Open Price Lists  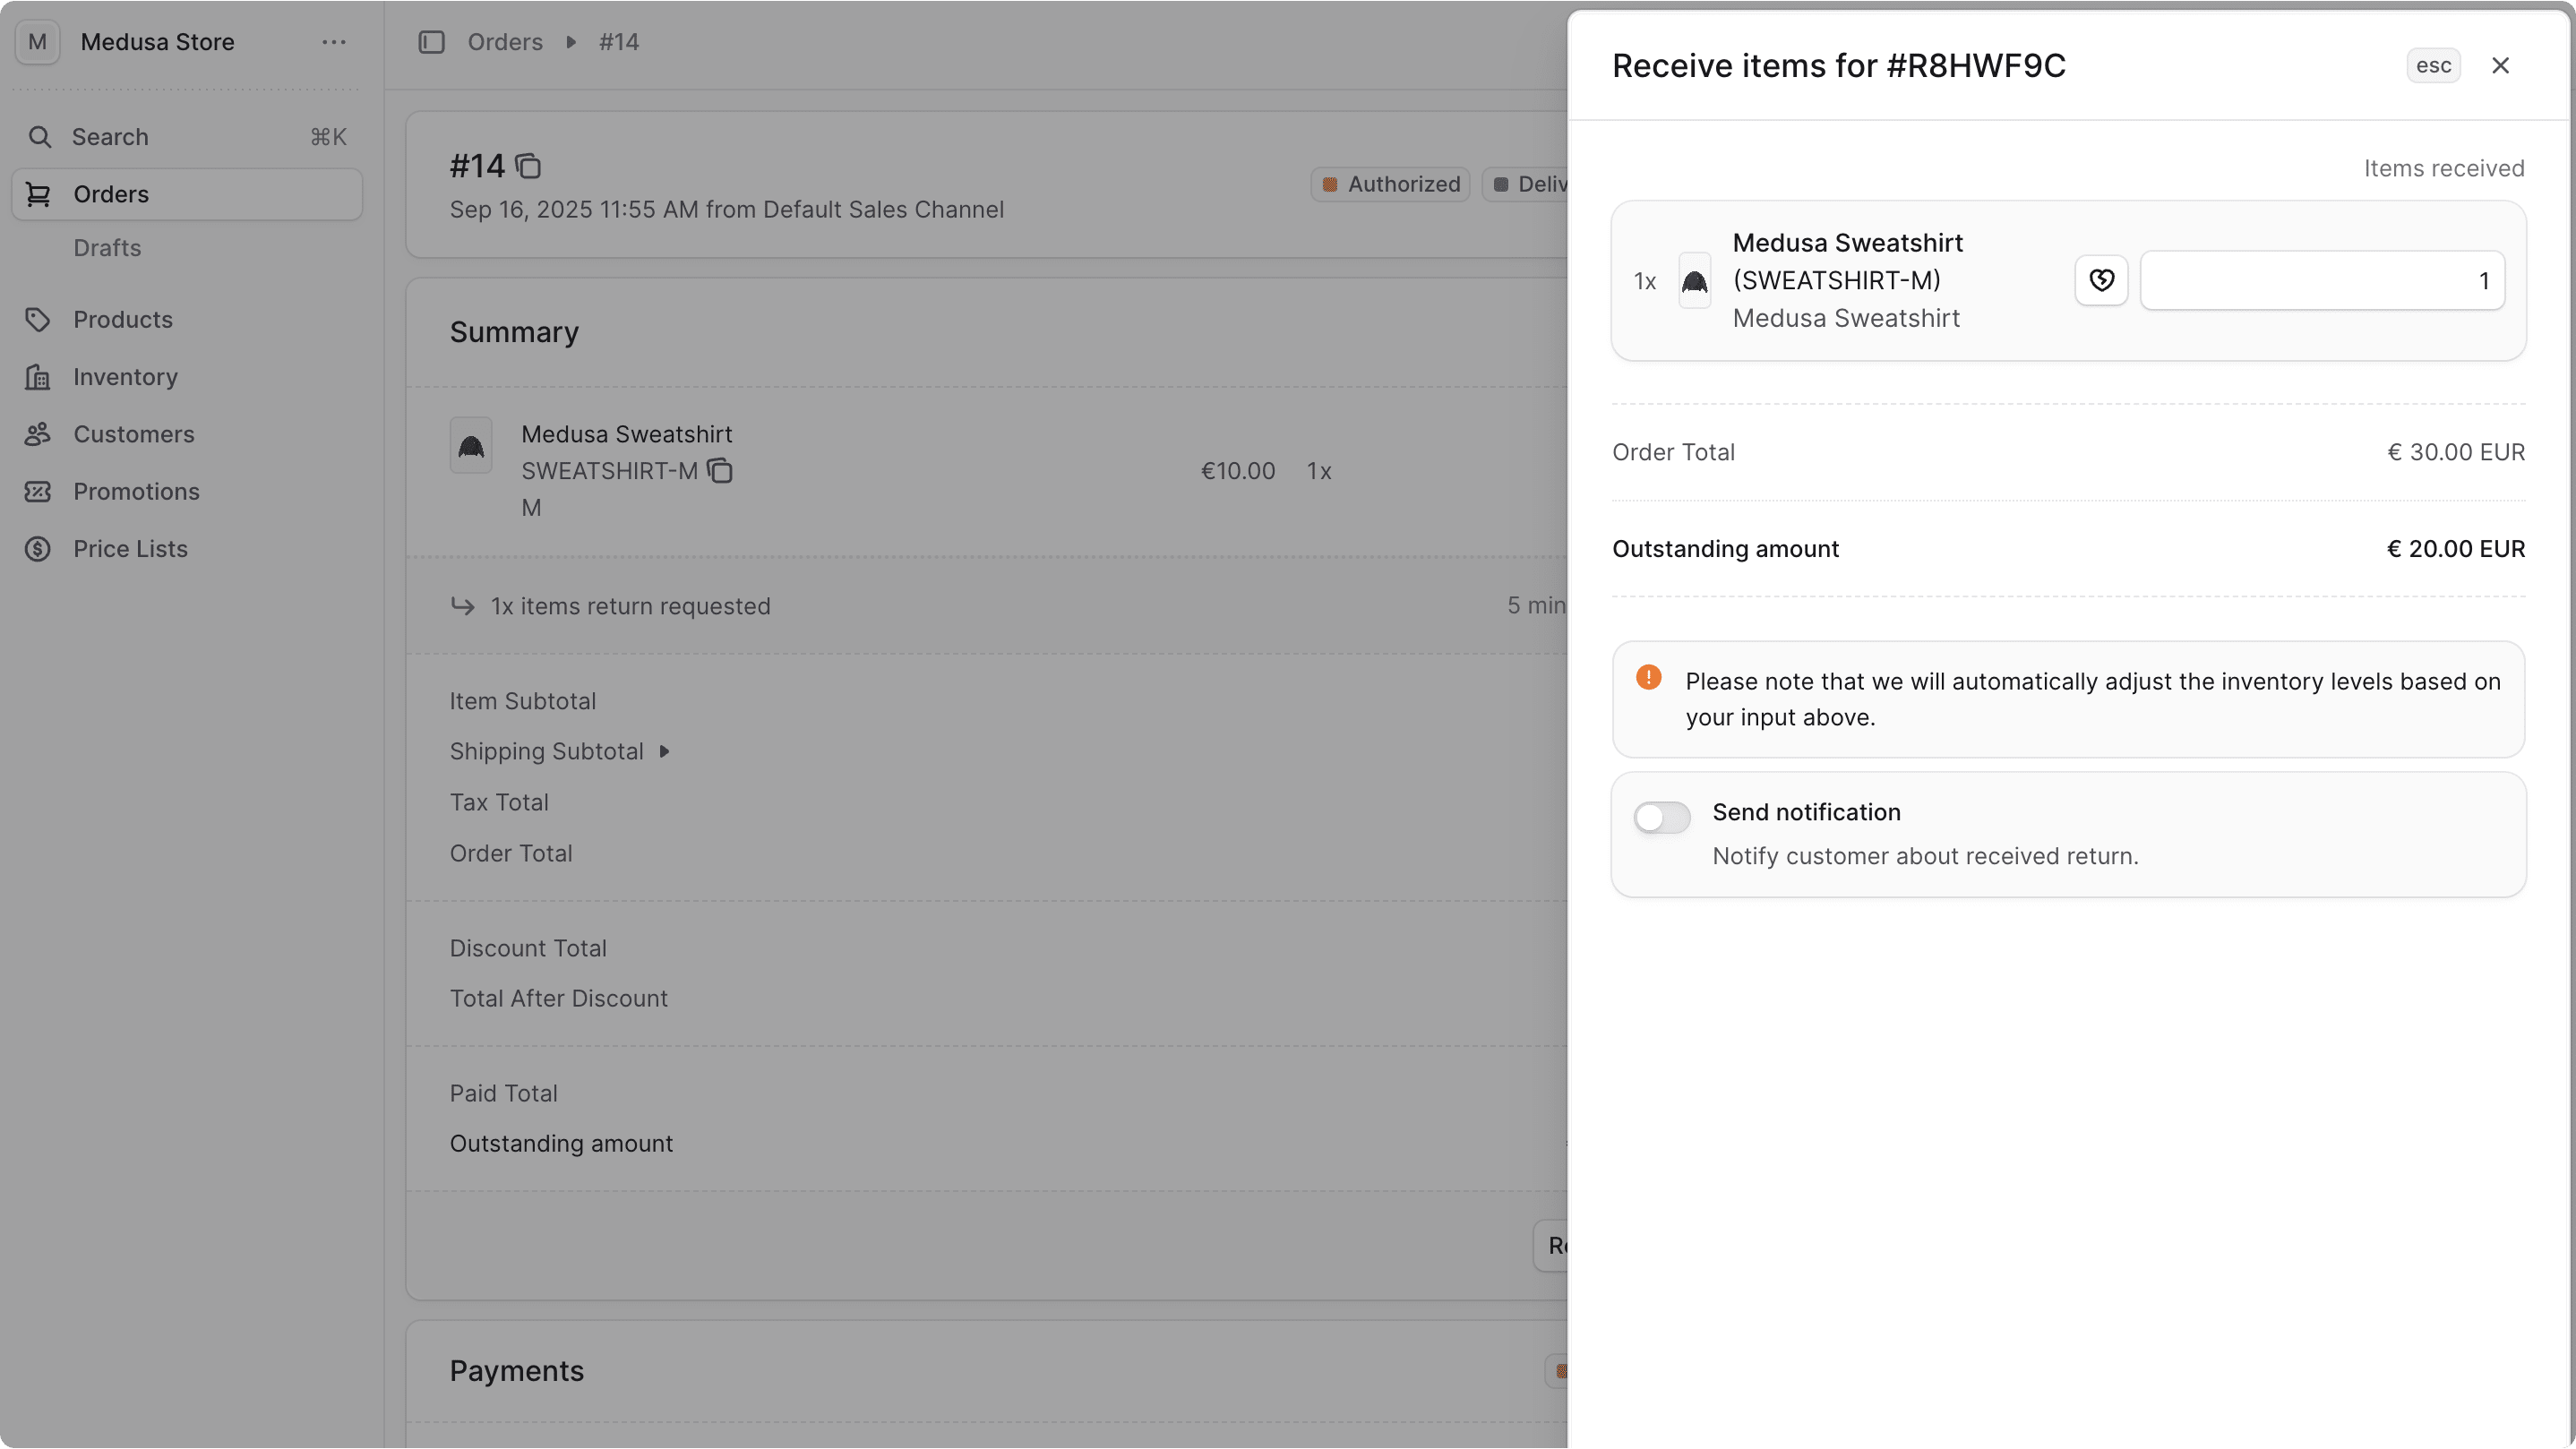tap(131, 548)
